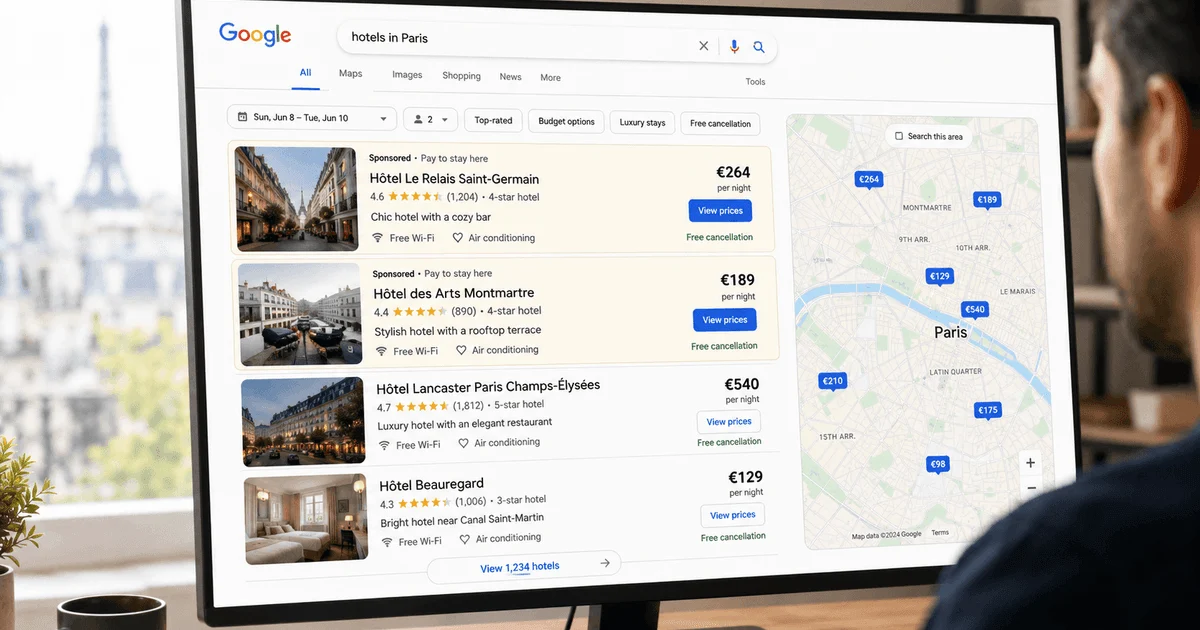Open the More search menu
Screen dimensions: 1200x630
click(x=551, y=78)
